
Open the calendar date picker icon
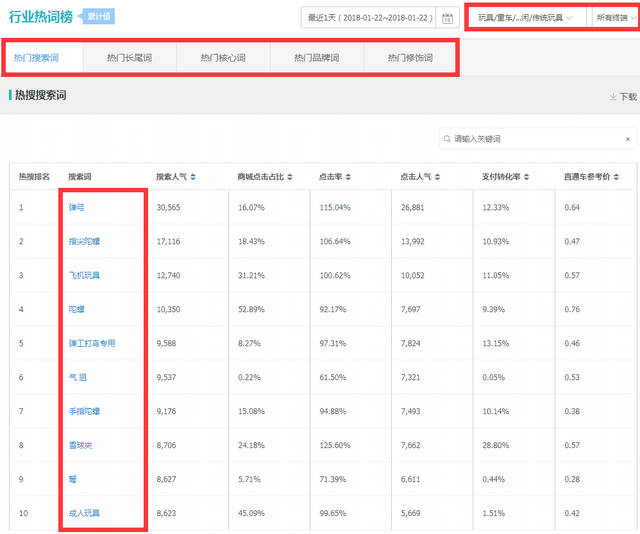coord(447,18)
